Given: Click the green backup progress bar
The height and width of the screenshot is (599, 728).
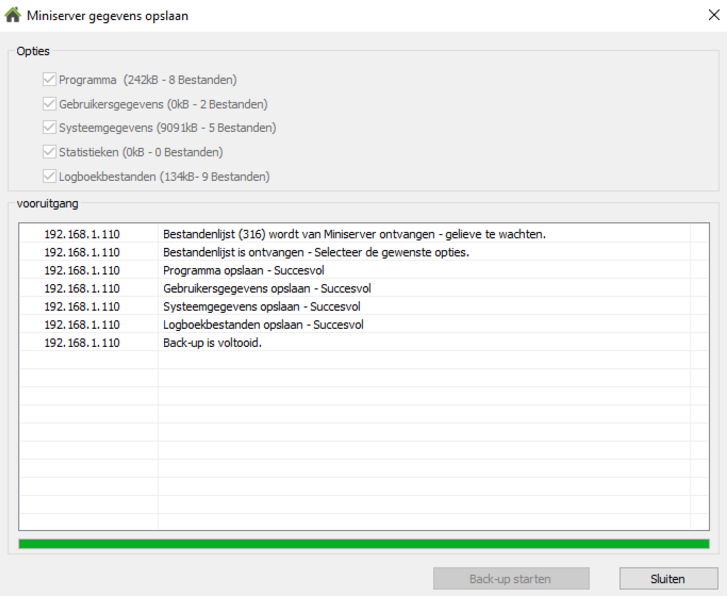Looking at the screenshot, I should coord(363,544).
